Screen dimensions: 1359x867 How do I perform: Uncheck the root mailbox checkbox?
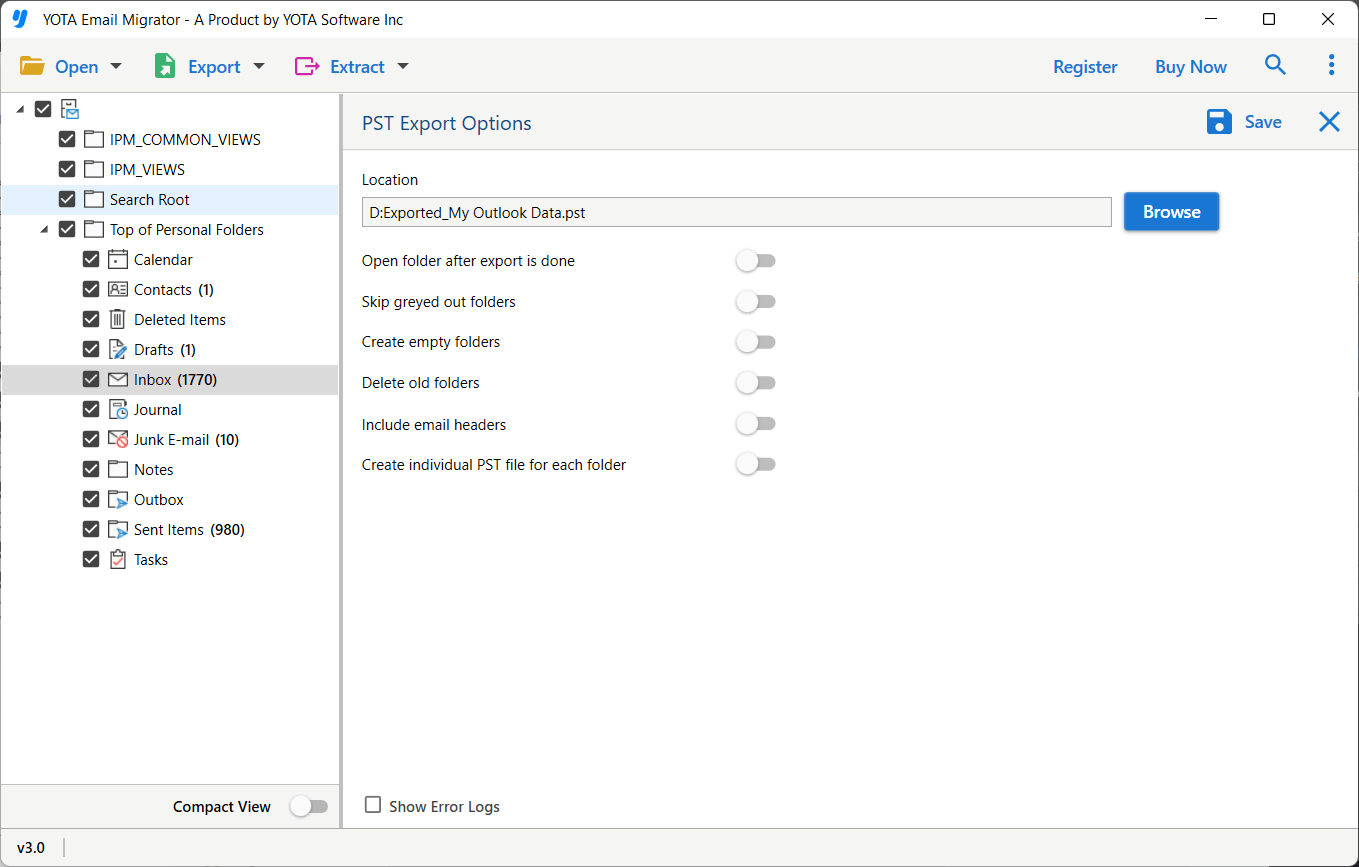(43, 109)
